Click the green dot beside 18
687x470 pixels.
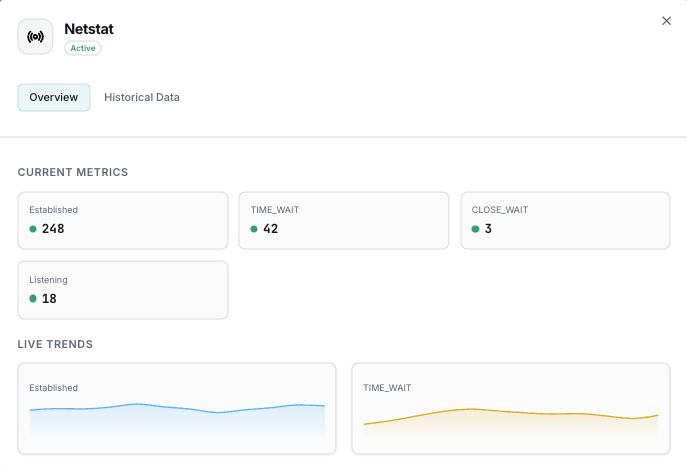[x=33, y=298]
